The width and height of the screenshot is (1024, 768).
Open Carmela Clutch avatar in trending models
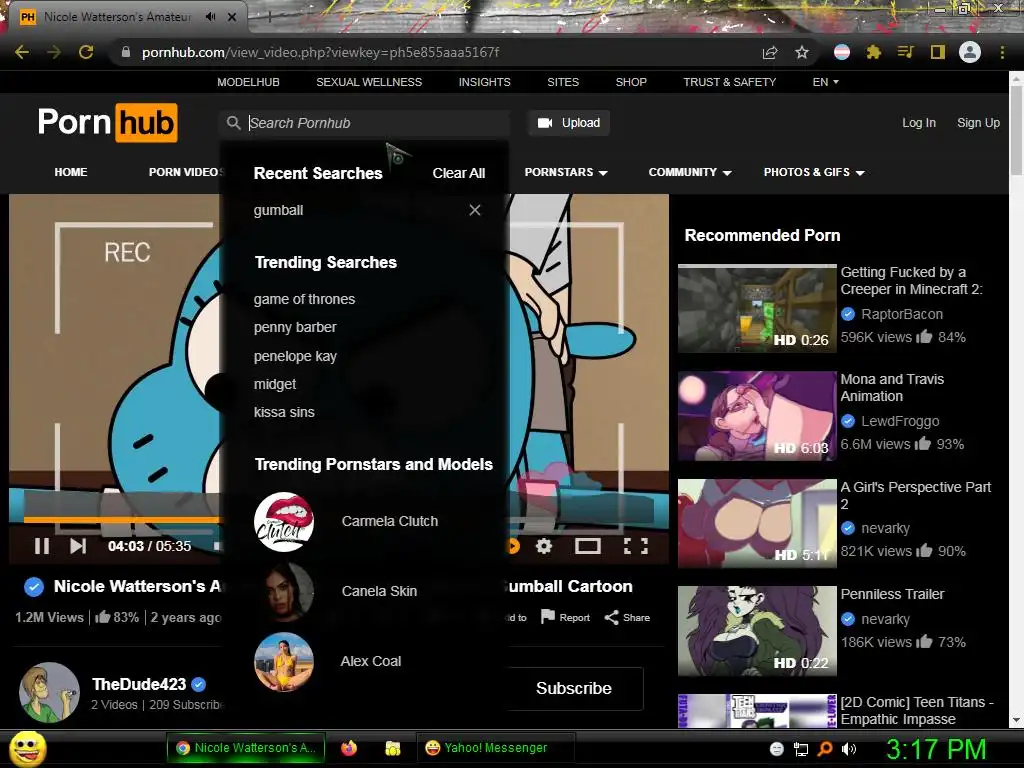[284, 521]
